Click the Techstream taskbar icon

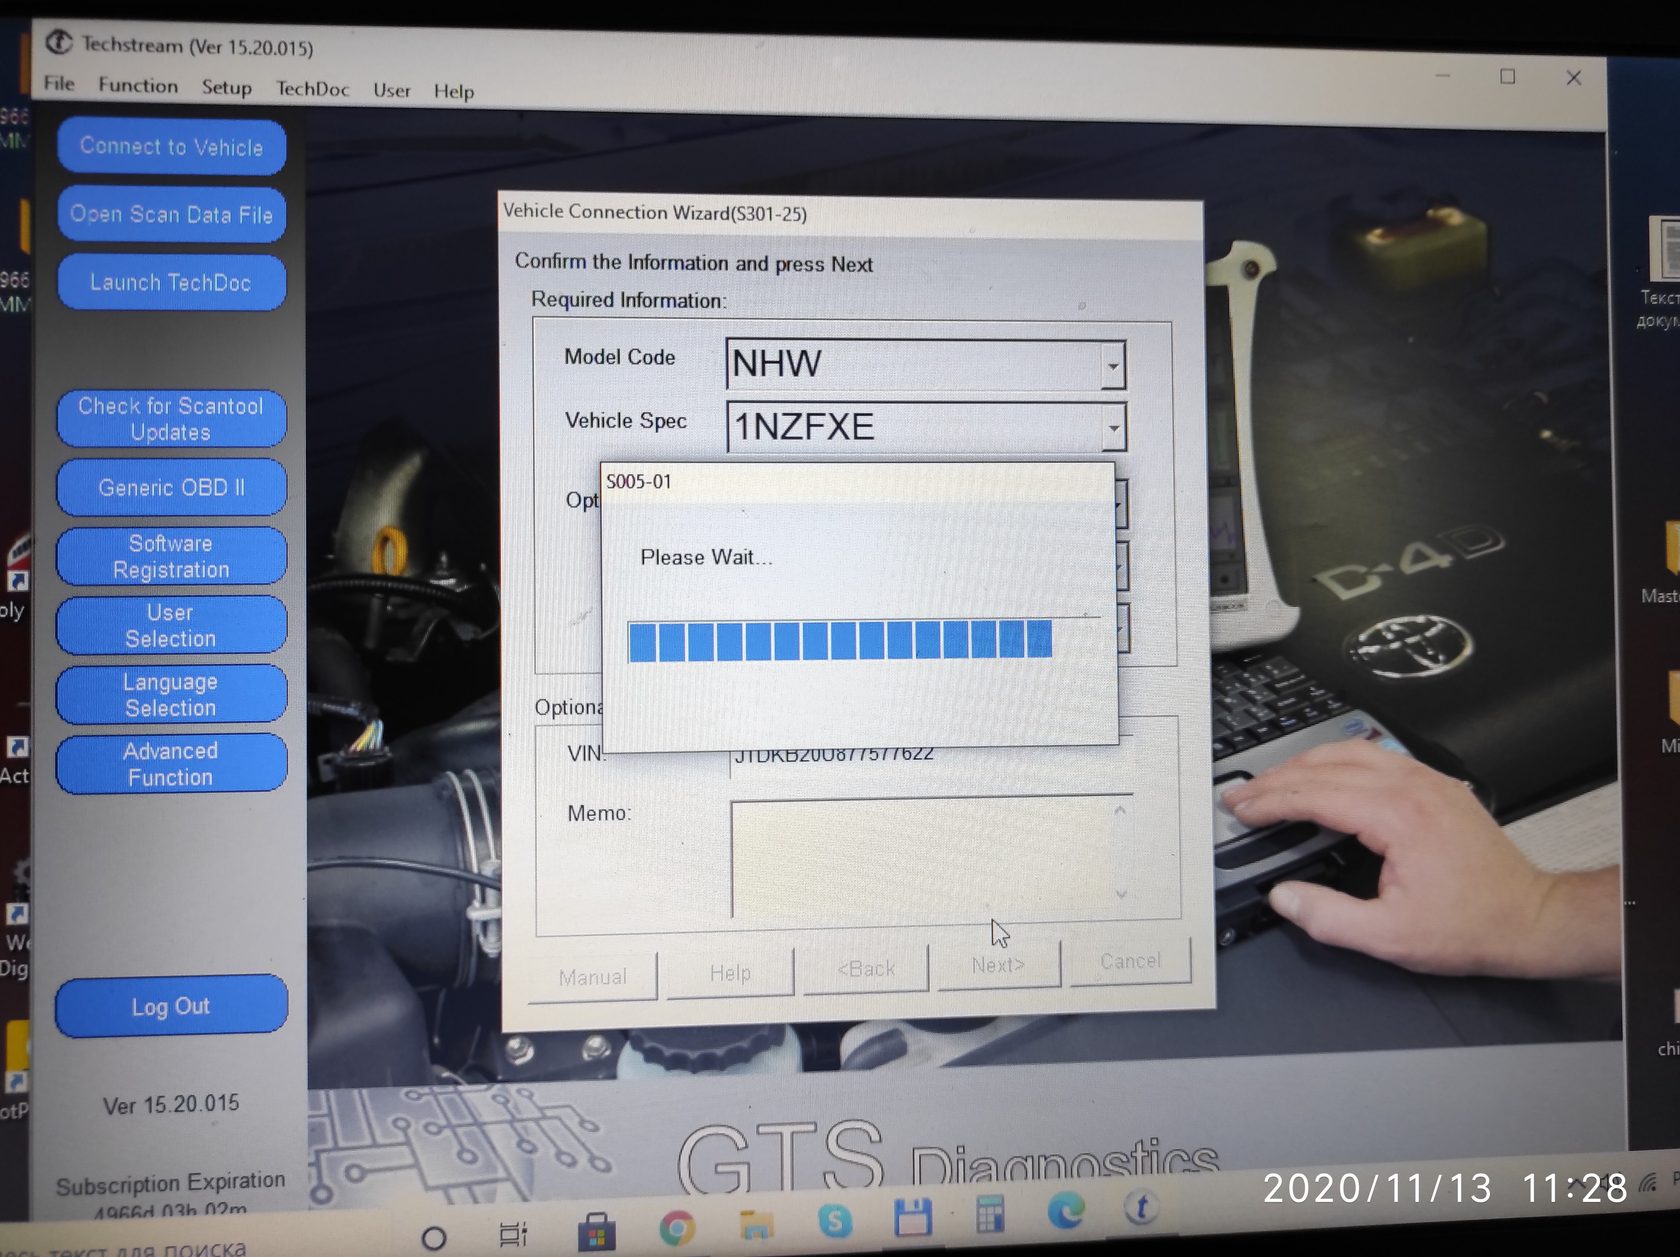pos(1141,1207)
